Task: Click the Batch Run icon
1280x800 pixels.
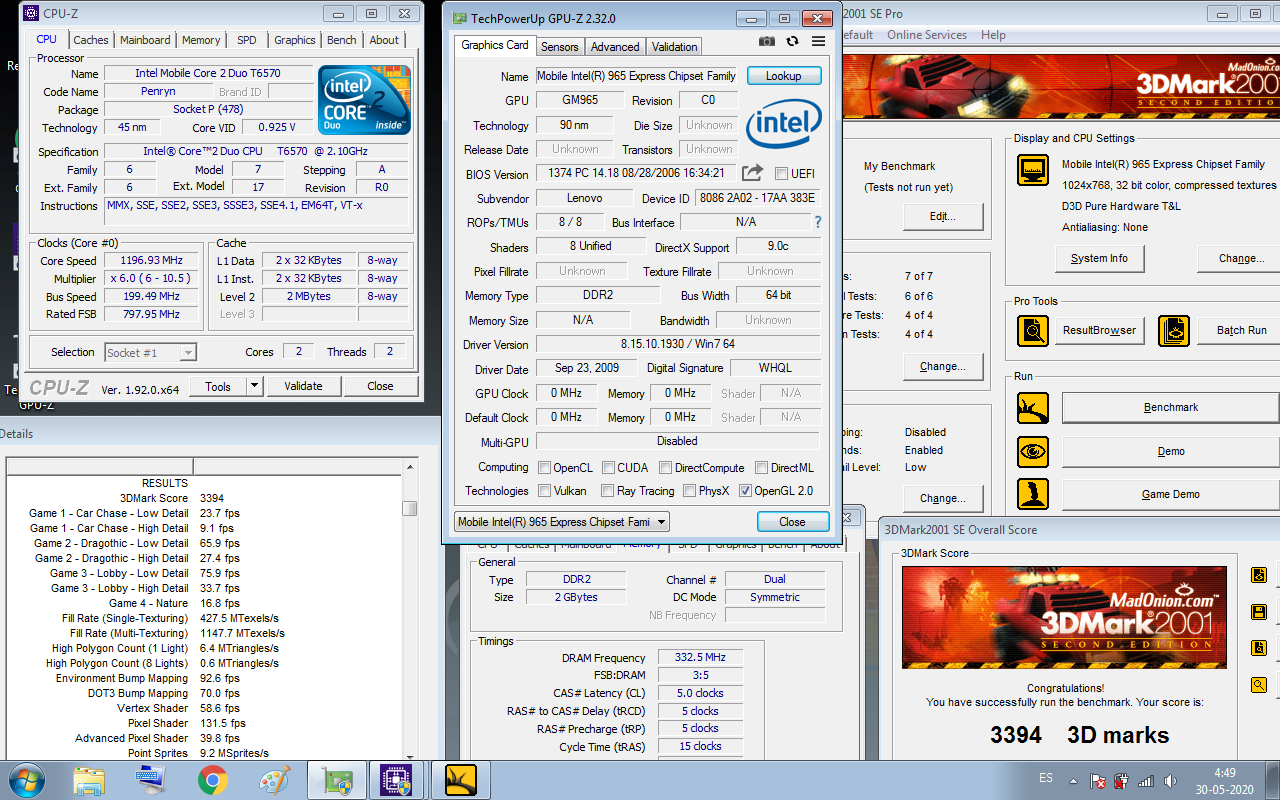Action: tap(1174, 330)
